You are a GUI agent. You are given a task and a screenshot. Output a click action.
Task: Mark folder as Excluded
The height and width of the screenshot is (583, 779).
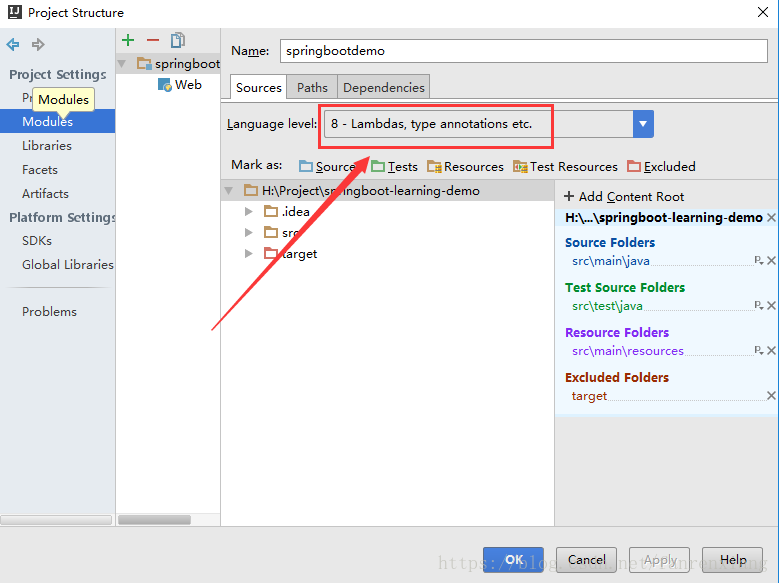coord(661,167)
